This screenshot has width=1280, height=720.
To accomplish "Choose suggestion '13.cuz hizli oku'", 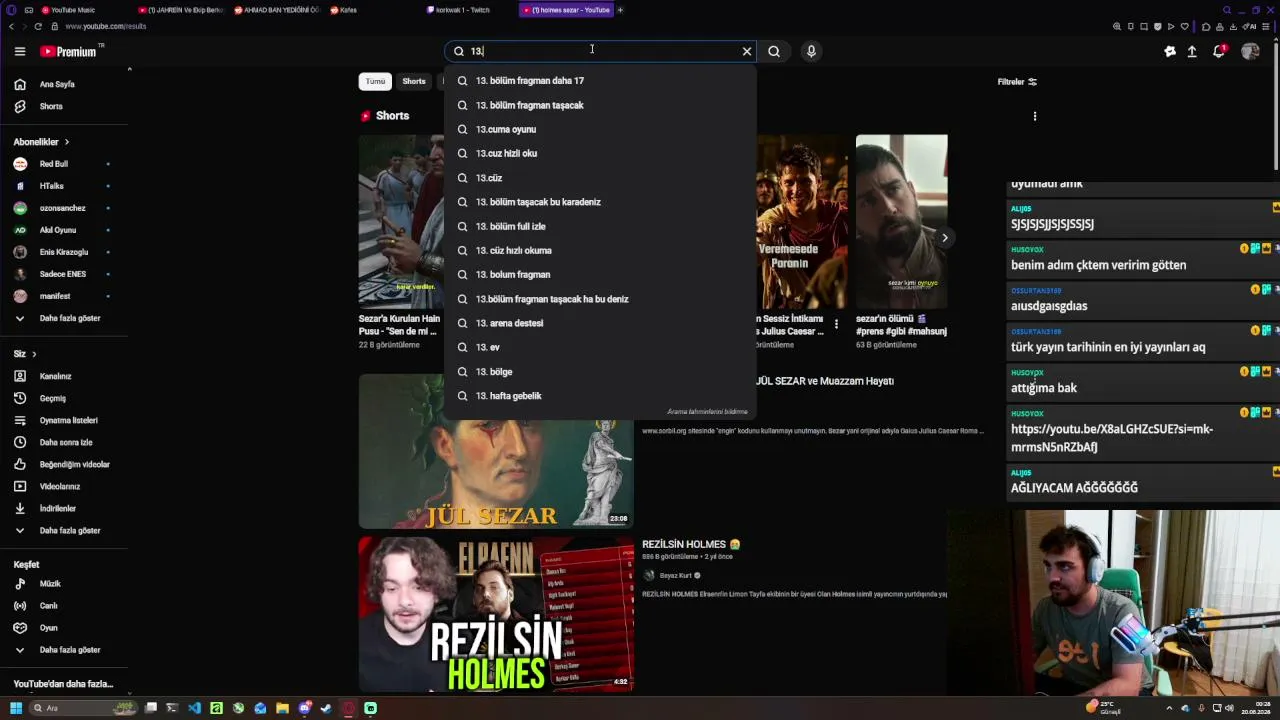I will (x=601, y=153).
